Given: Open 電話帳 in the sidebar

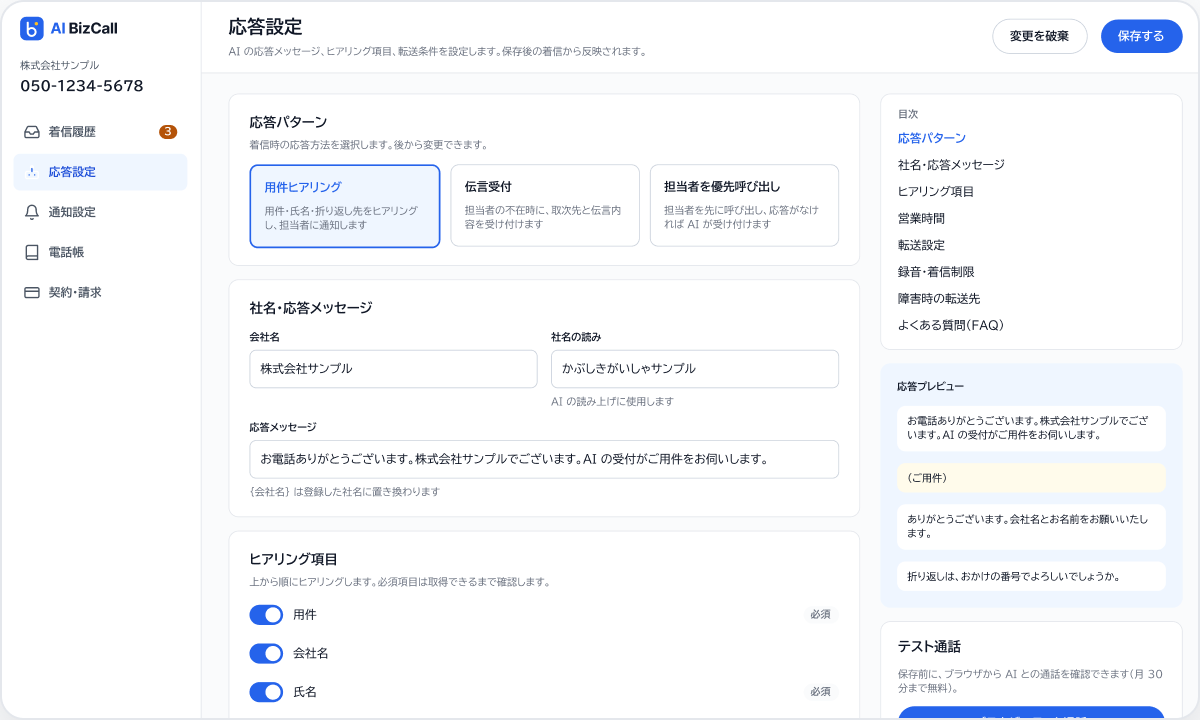Looking at the screenshot, I should pyautogui.click(x=100, y=252).
